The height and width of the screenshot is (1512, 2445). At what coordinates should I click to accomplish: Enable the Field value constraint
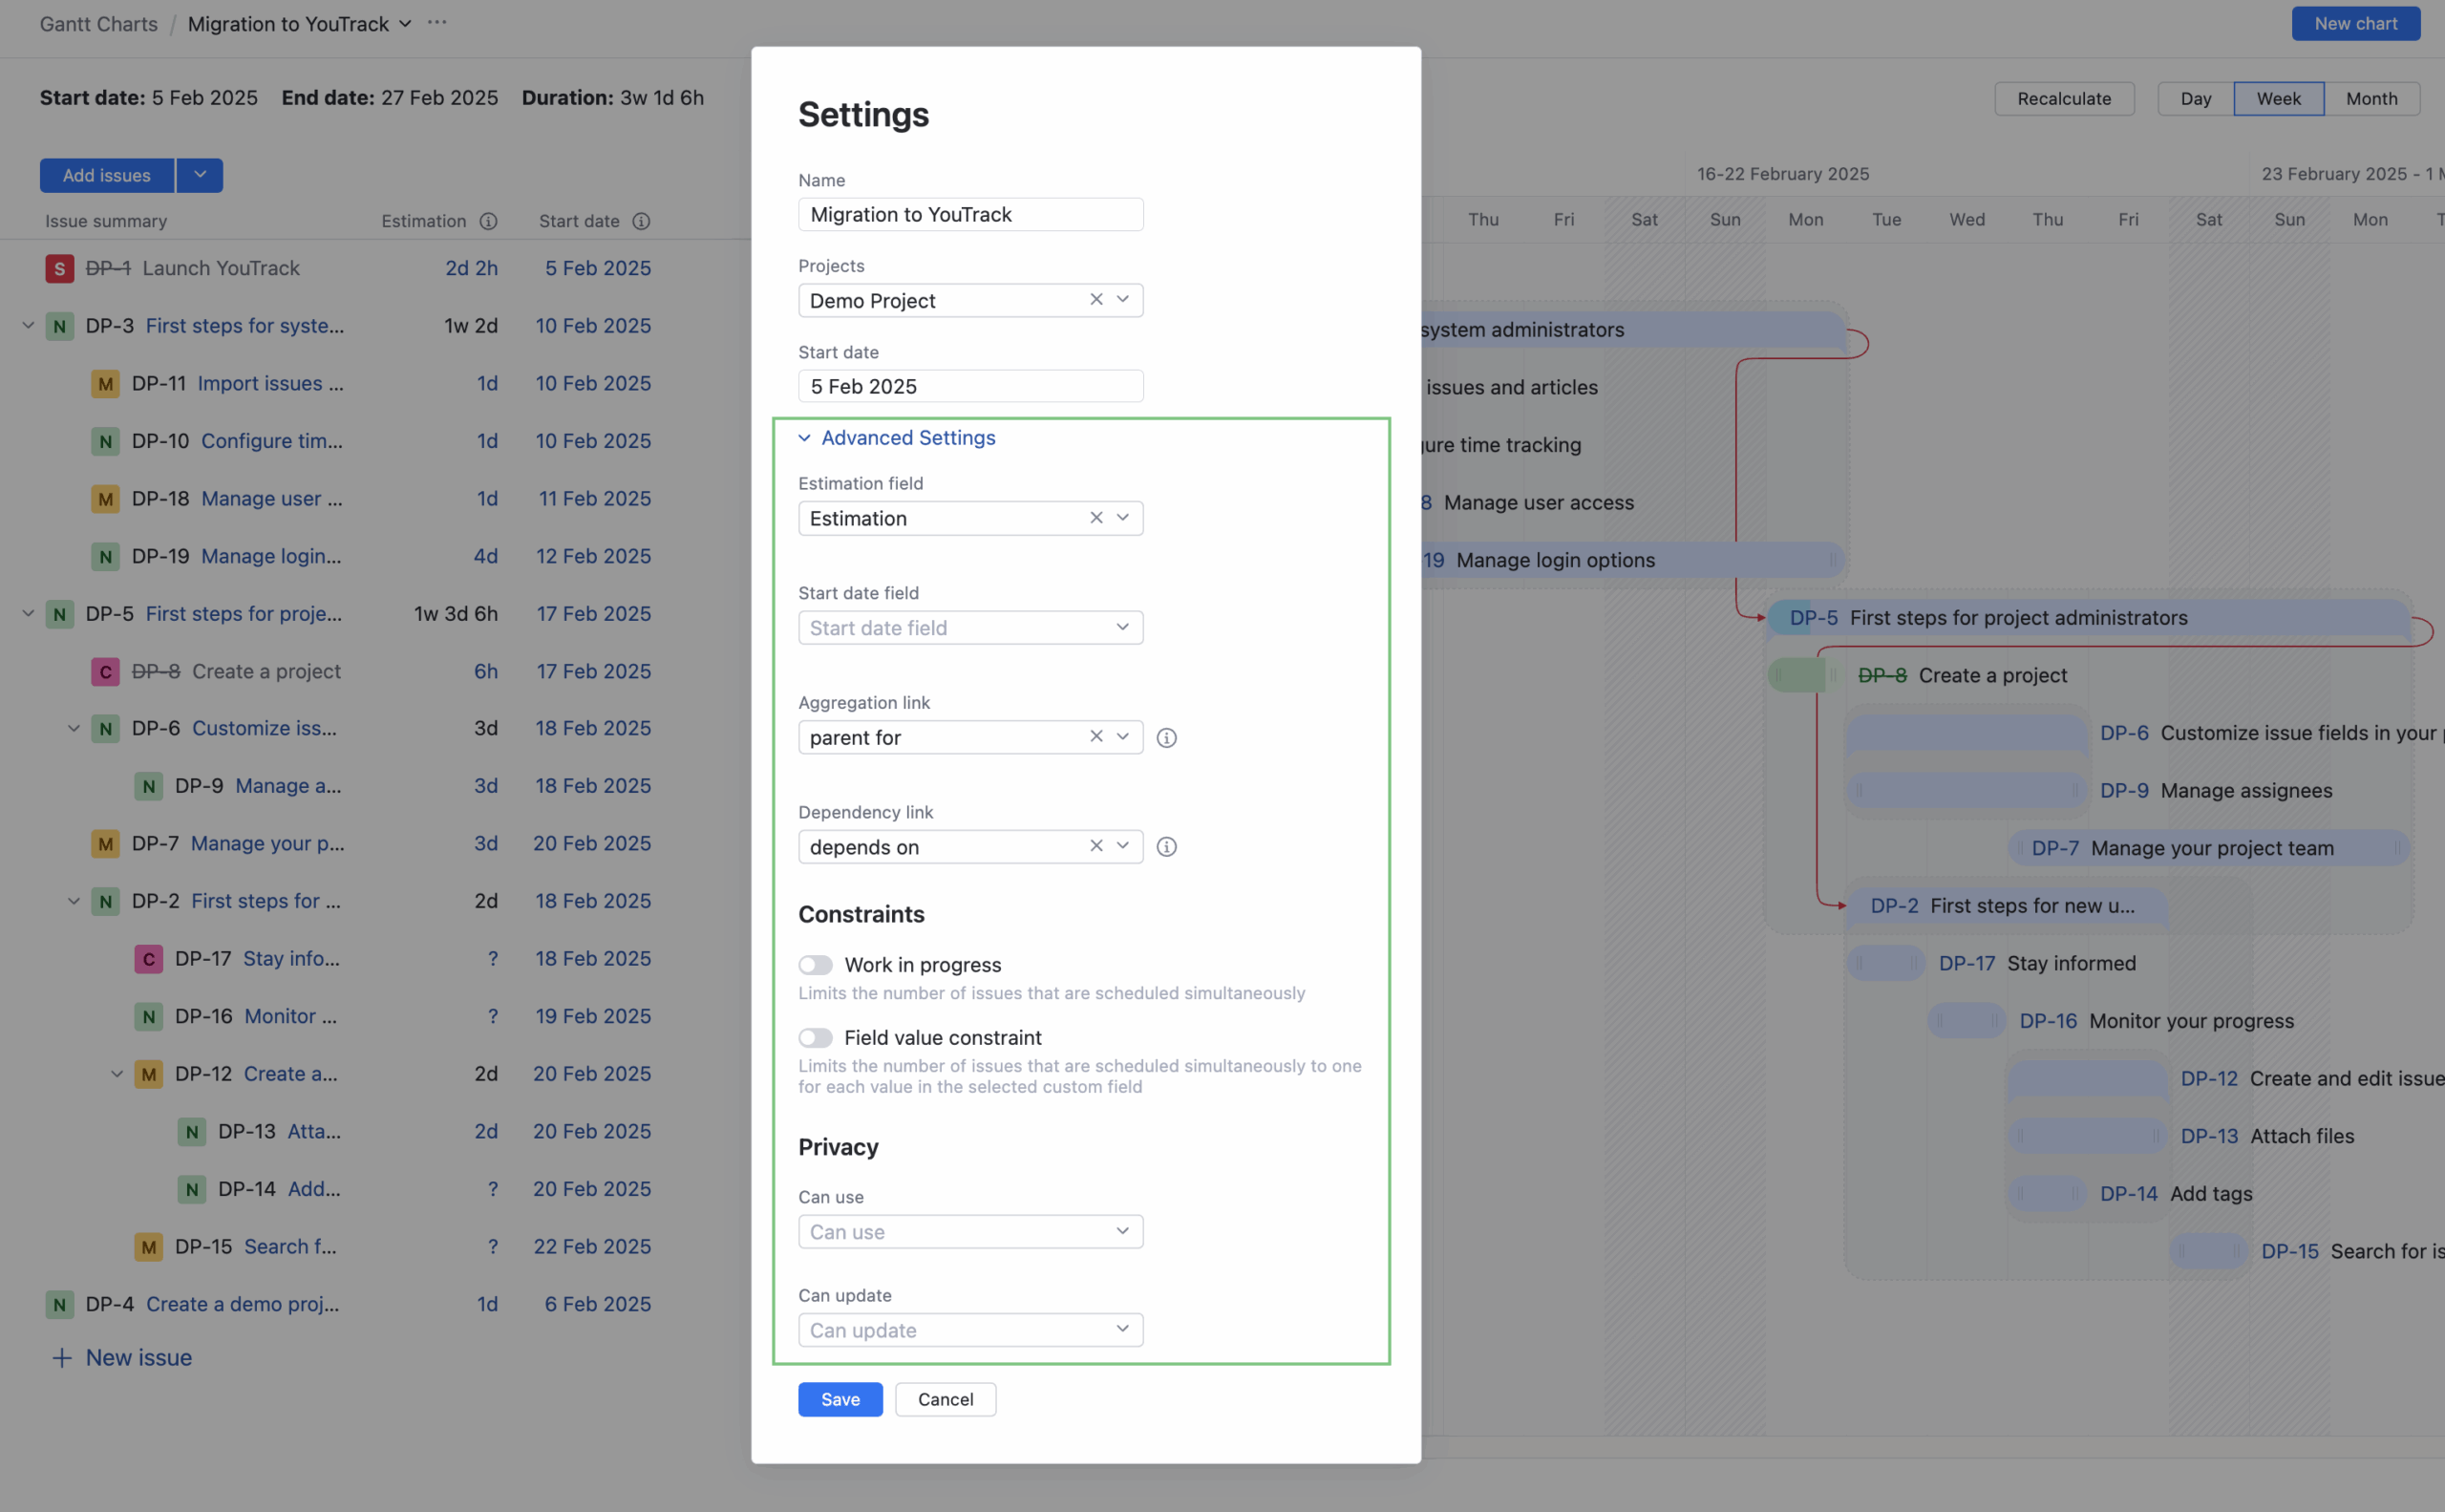click(x=815, y=1037)
